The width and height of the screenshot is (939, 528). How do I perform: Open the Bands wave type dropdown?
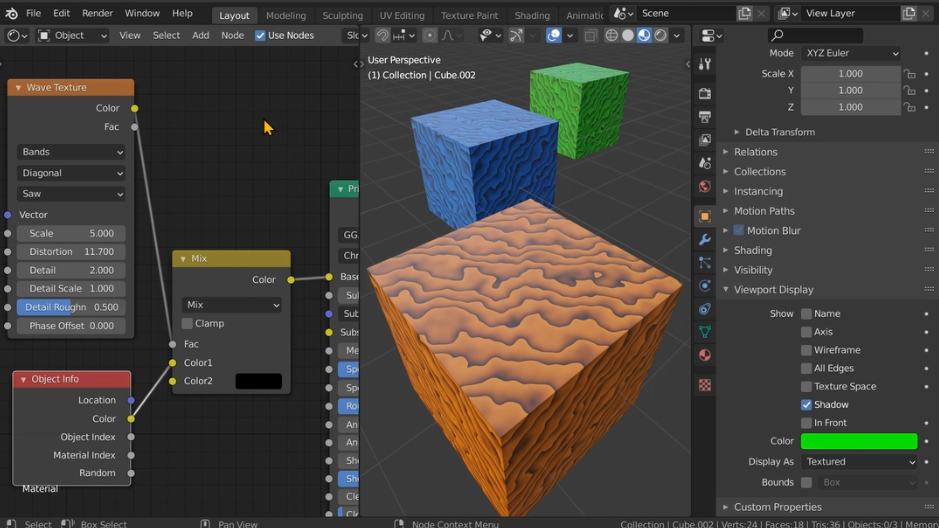click(x=71, y=152)
